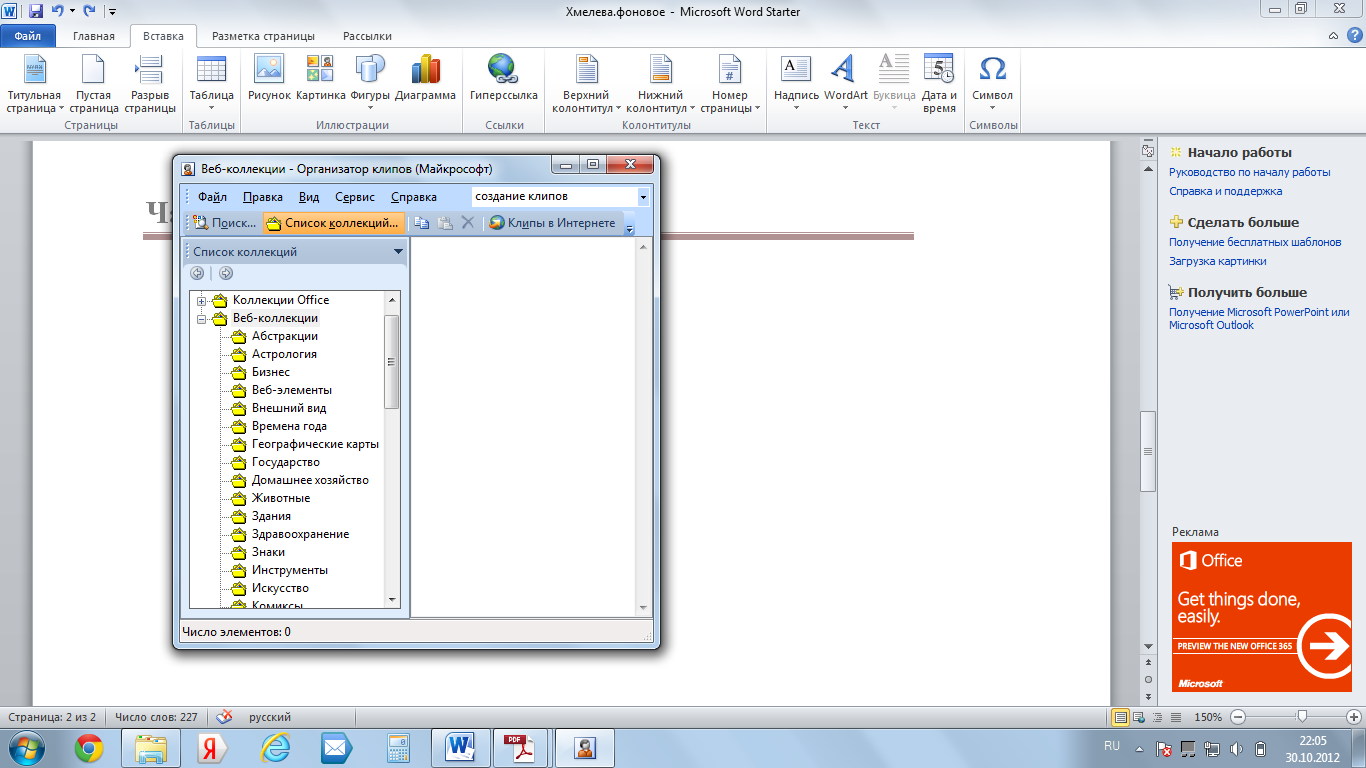This screenshot has width=1366, height=768.
Task: Insert Дата и время
Action: [939, 84]
